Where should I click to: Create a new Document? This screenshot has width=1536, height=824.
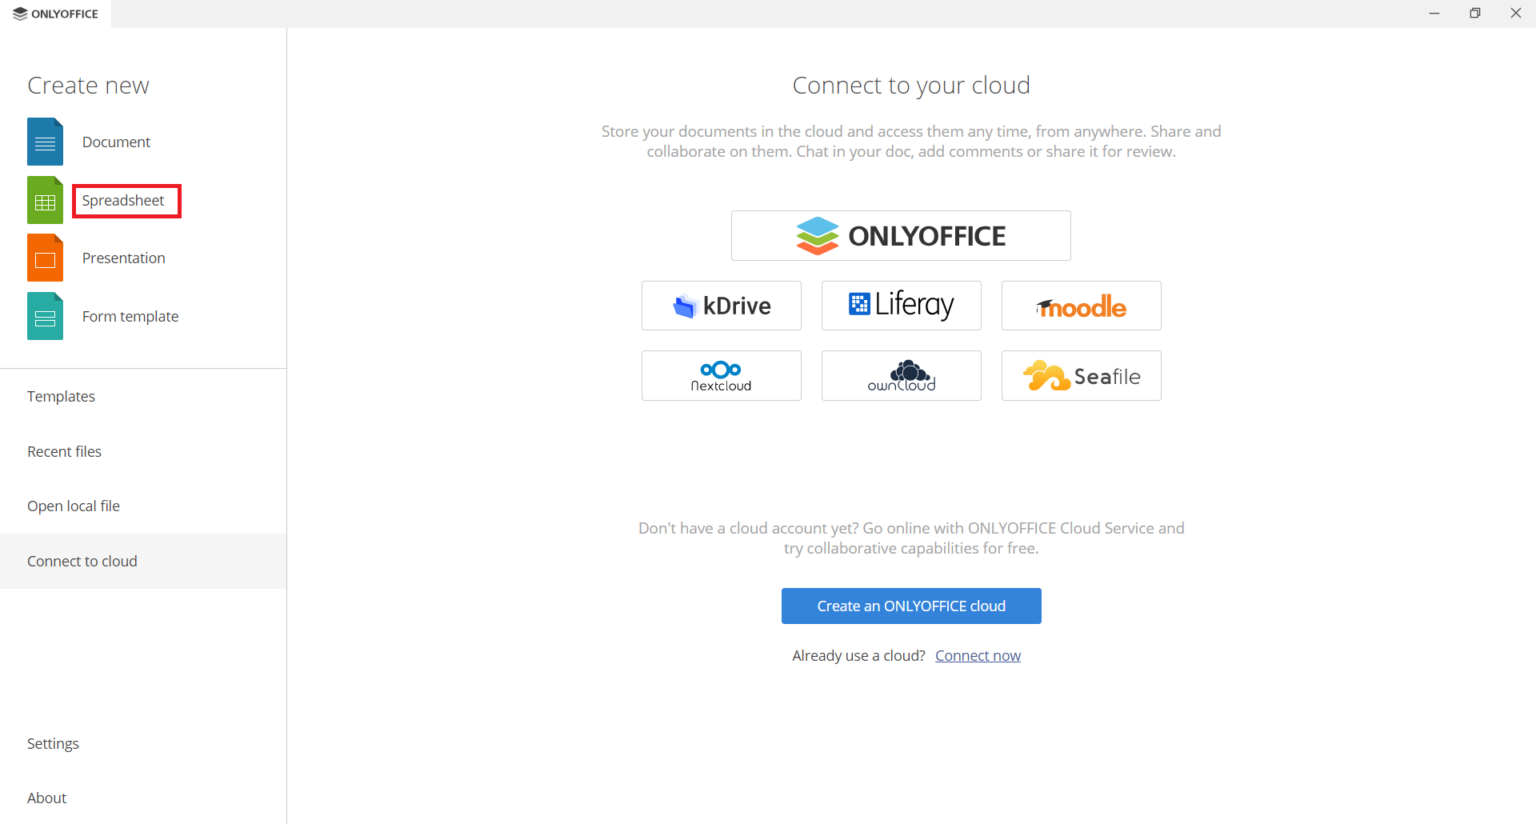click(116, 141)
